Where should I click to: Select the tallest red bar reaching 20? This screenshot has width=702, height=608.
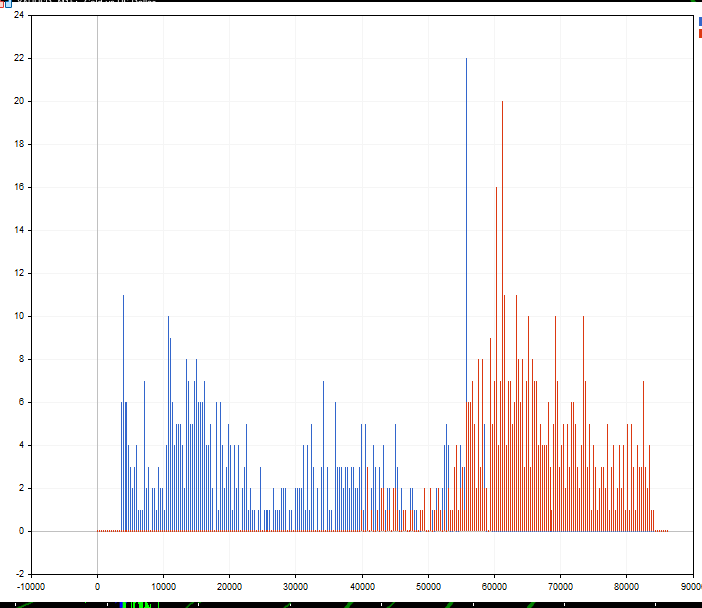coord(502,316)
